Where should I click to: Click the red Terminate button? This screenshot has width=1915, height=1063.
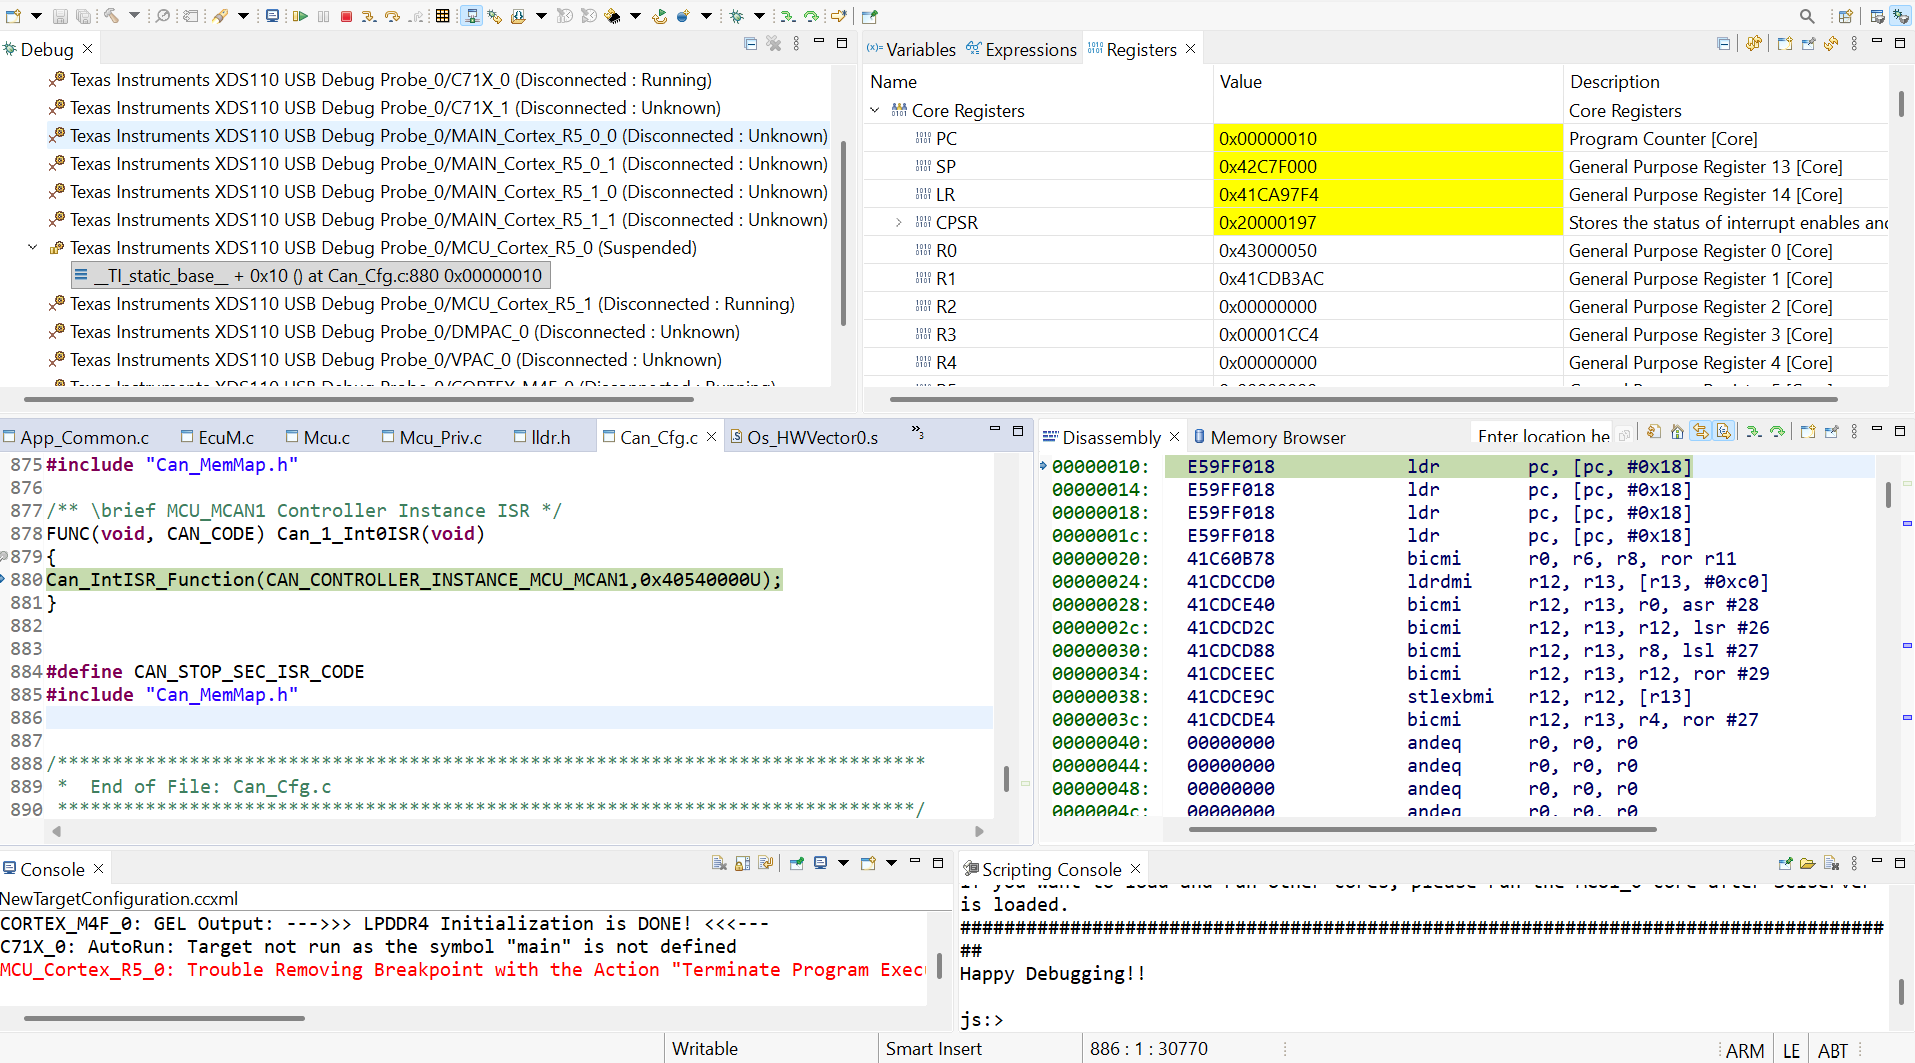346,16
